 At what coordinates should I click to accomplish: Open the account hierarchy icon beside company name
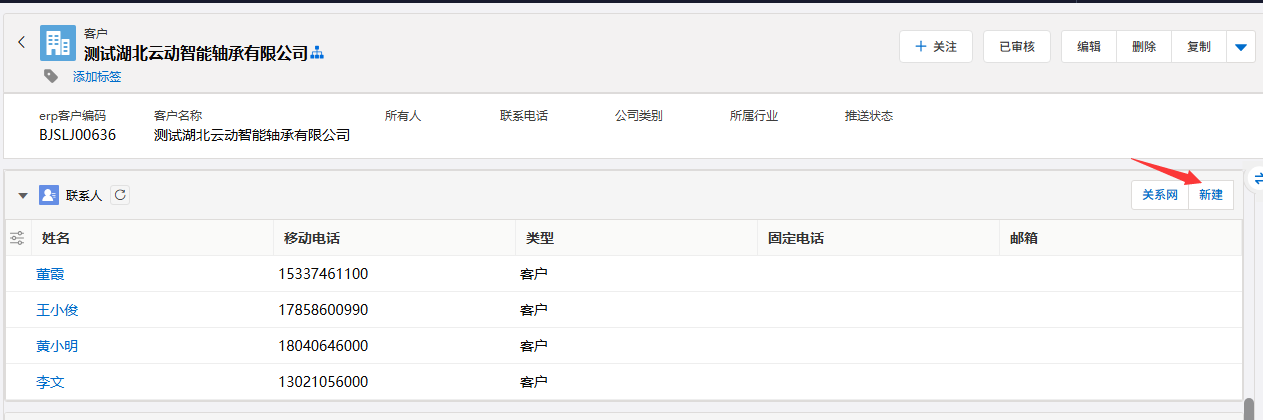pos(318,53)
